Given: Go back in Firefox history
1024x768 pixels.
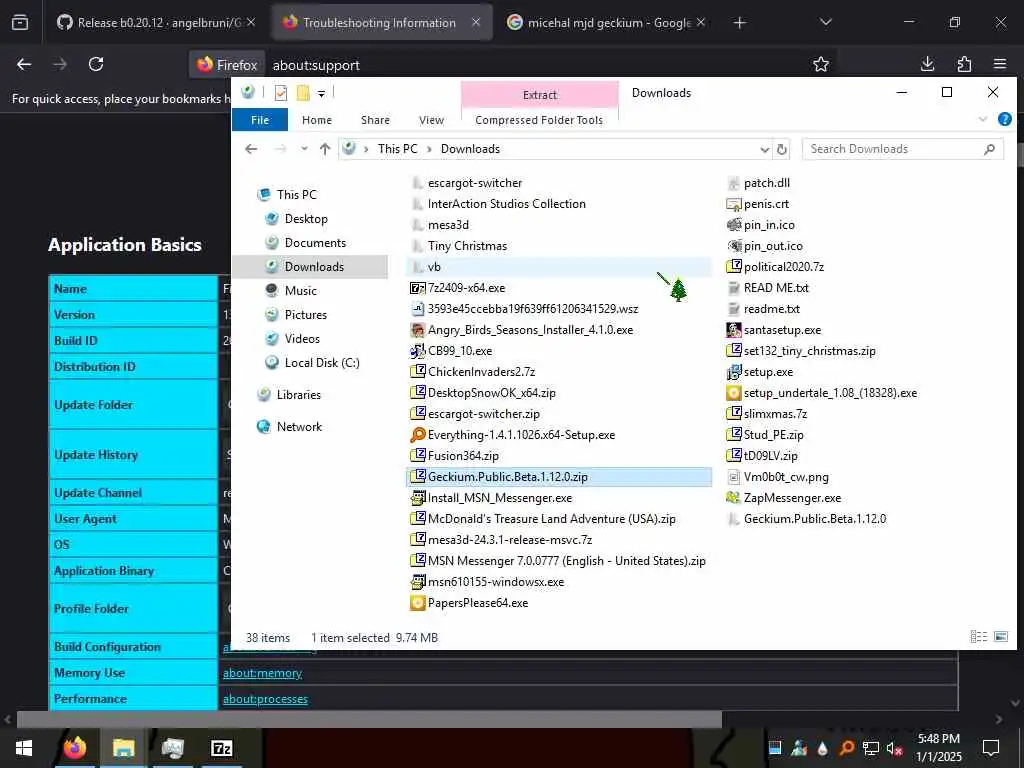Looking at the screenshot, I should click(x=24, y=64).
